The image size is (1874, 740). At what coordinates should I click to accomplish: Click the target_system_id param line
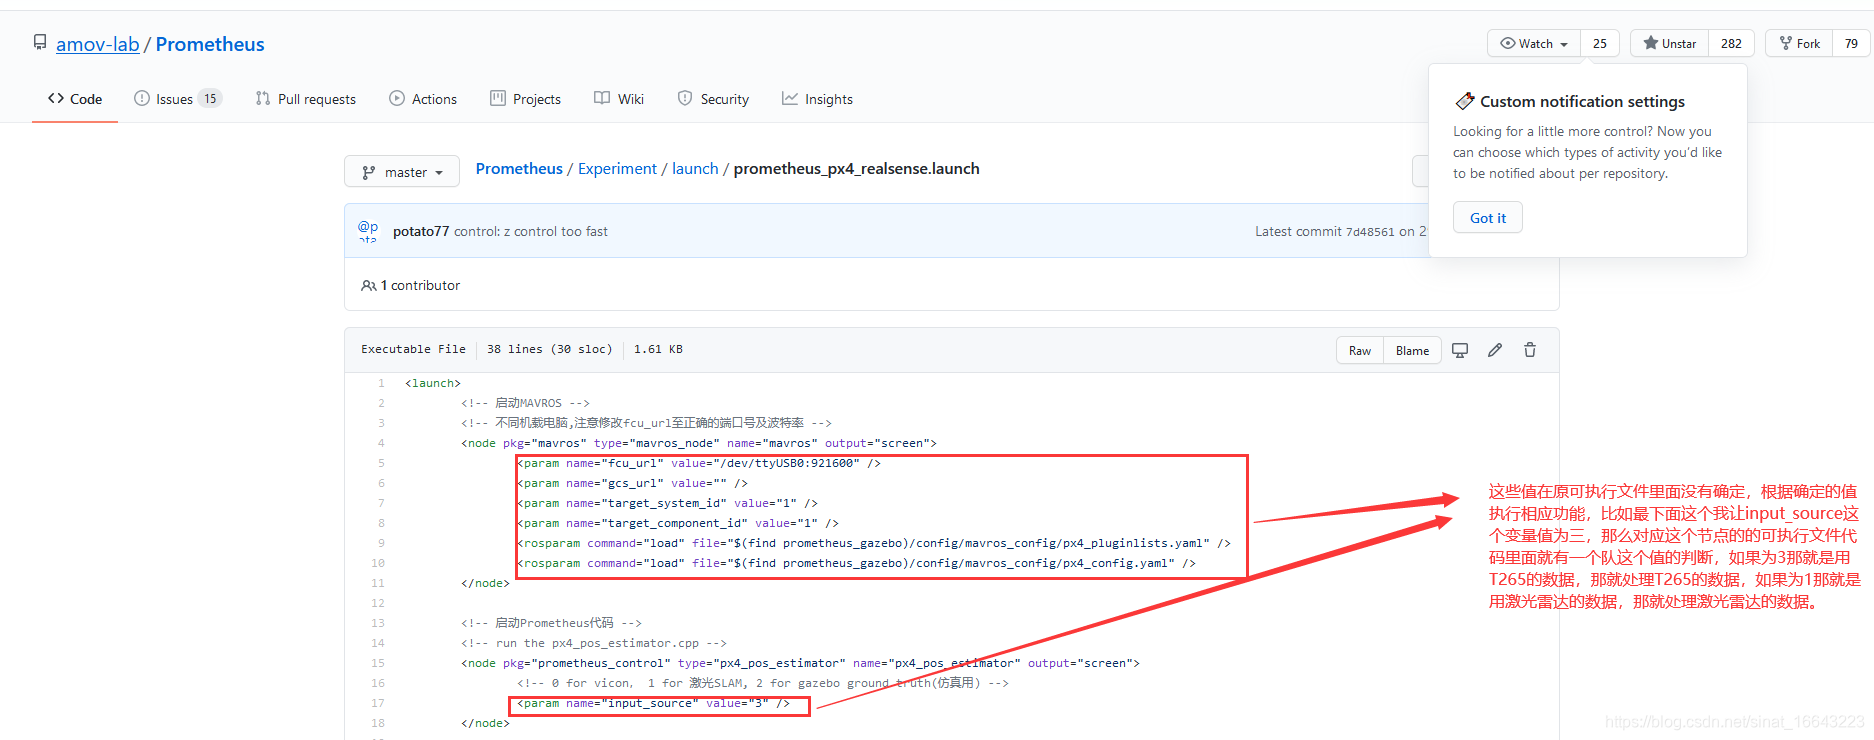tap(667, 503)
